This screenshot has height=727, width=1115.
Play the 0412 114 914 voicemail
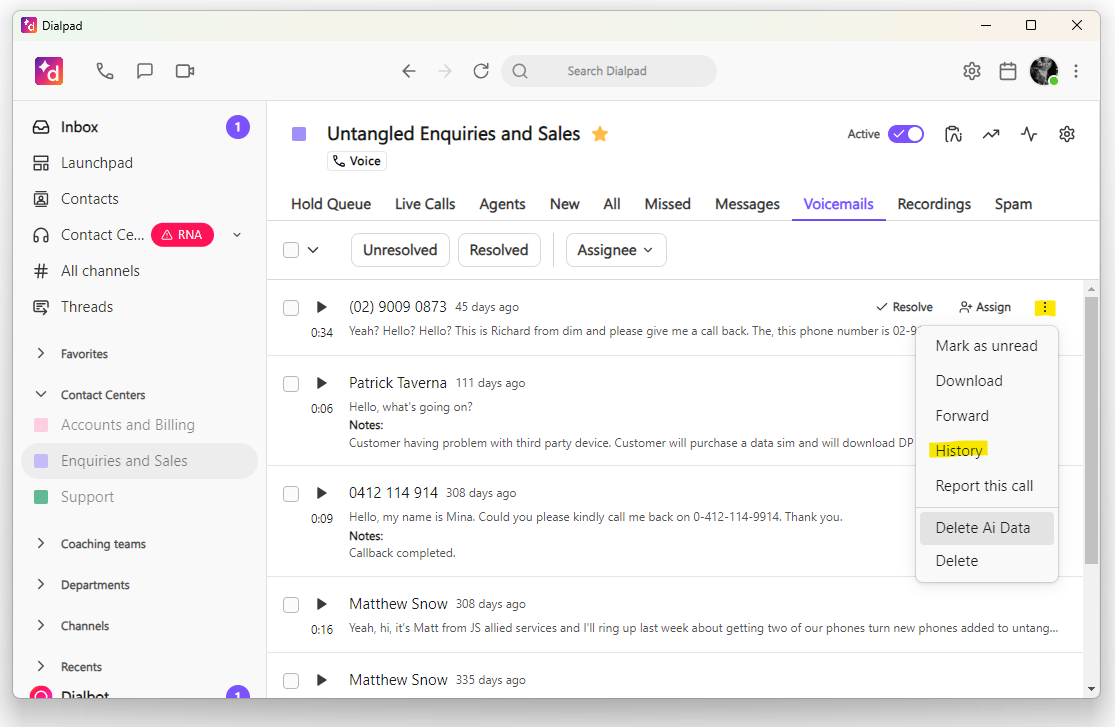(x=321, y=494)
